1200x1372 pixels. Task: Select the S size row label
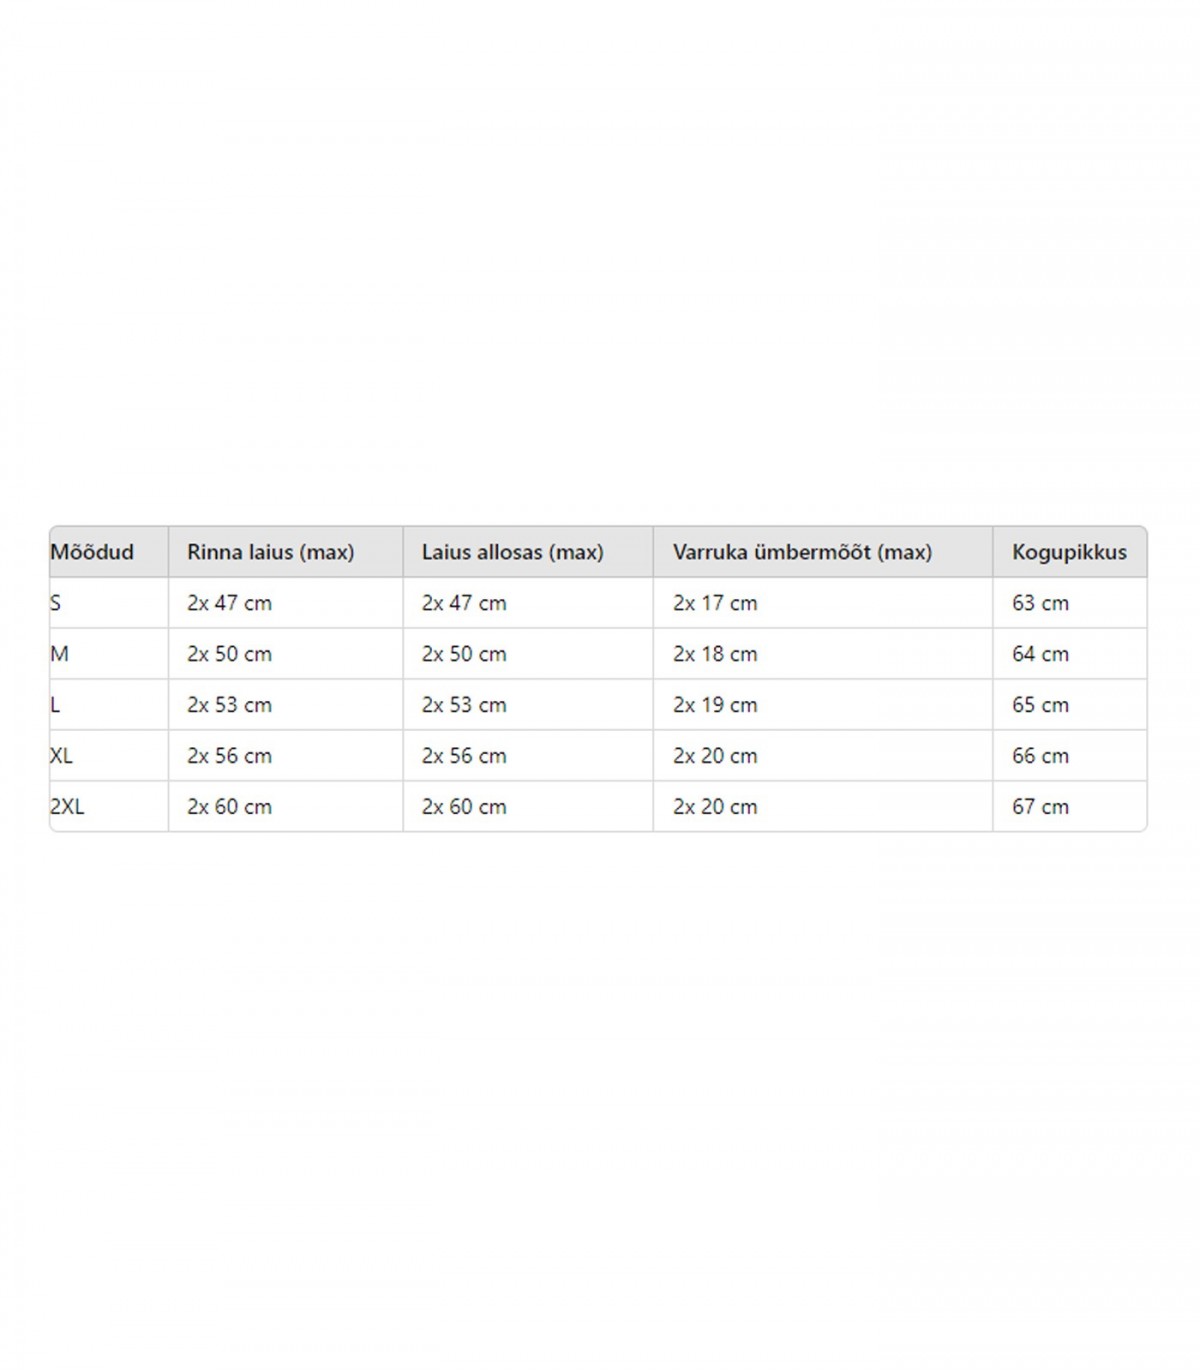56,603
